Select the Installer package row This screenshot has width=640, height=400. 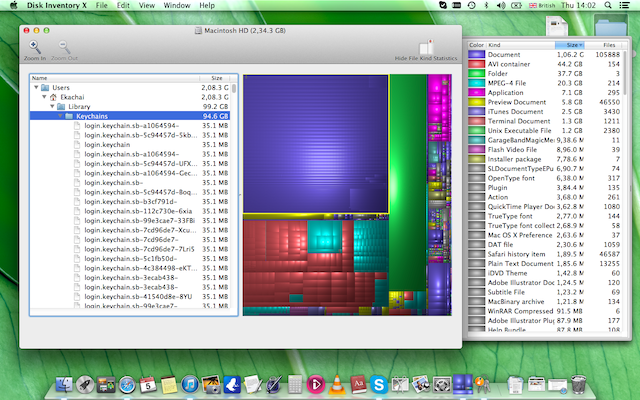tap(544, 159)
